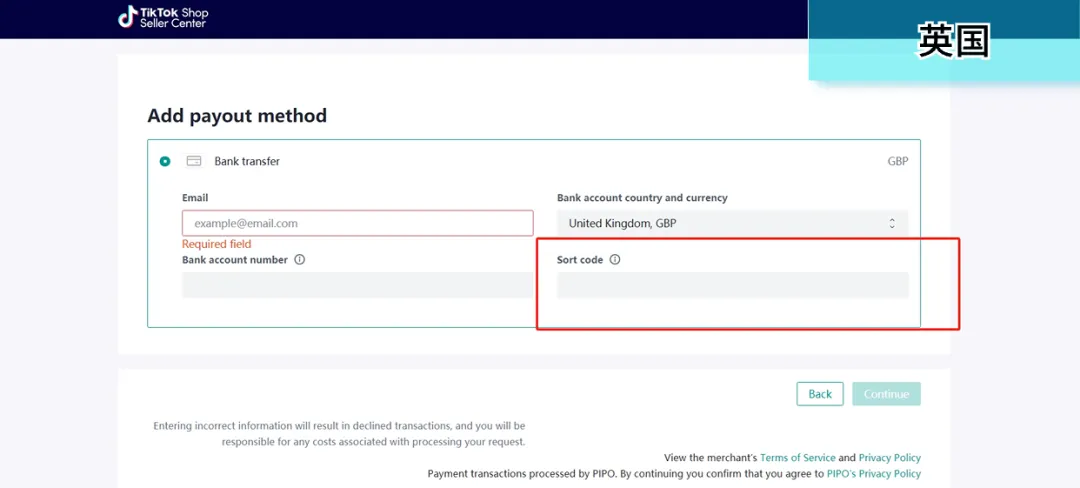Click the arrows on United Kingdom, GBP selector

(892, 223)
